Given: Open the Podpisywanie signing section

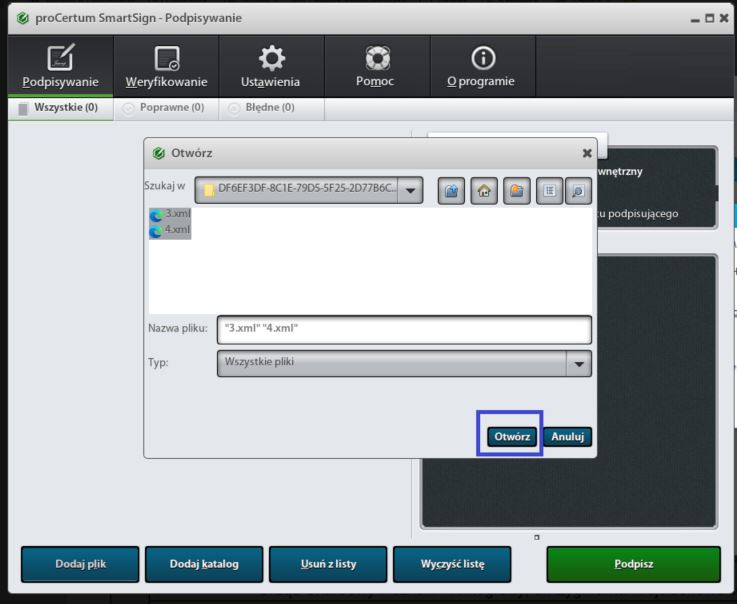Looking at the screenshot, I should pyautogui.click(x=60, y=66).
